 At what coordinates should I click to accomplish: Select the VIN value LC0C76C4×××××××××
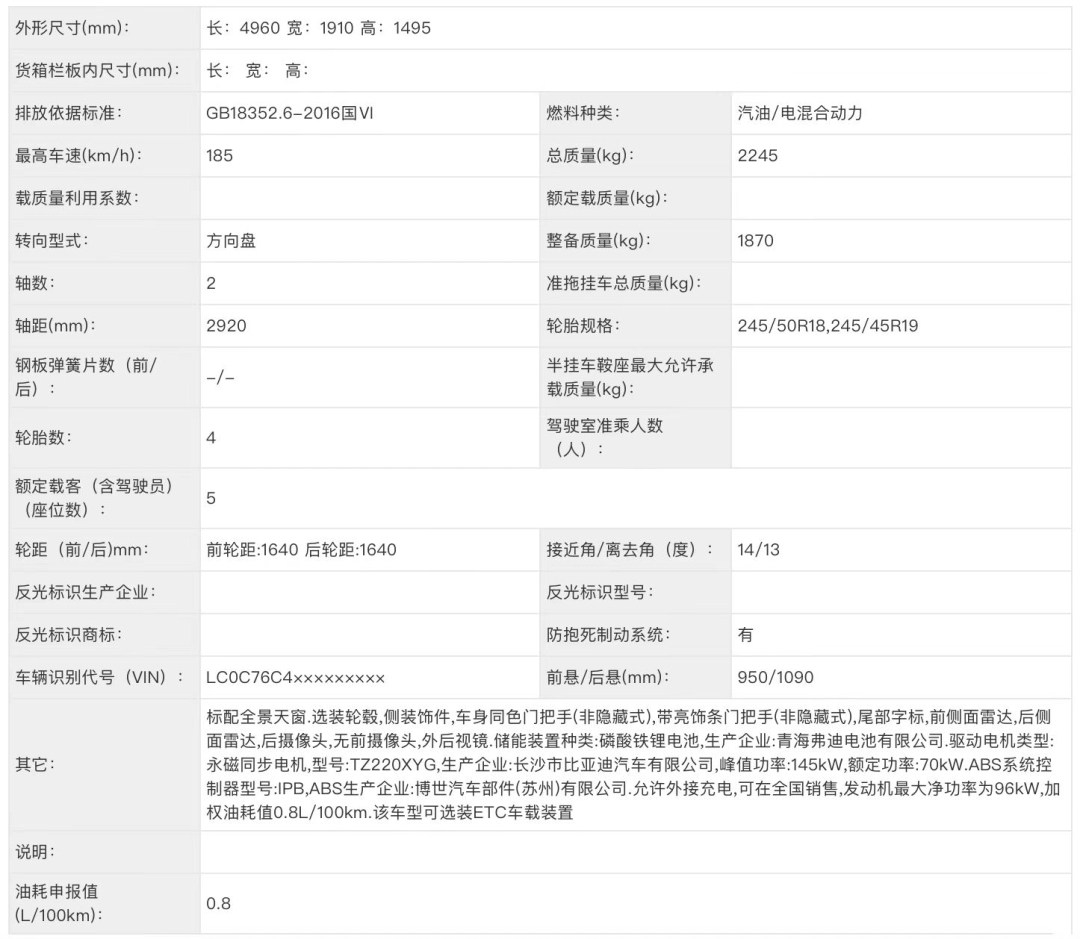click(295, 677)
